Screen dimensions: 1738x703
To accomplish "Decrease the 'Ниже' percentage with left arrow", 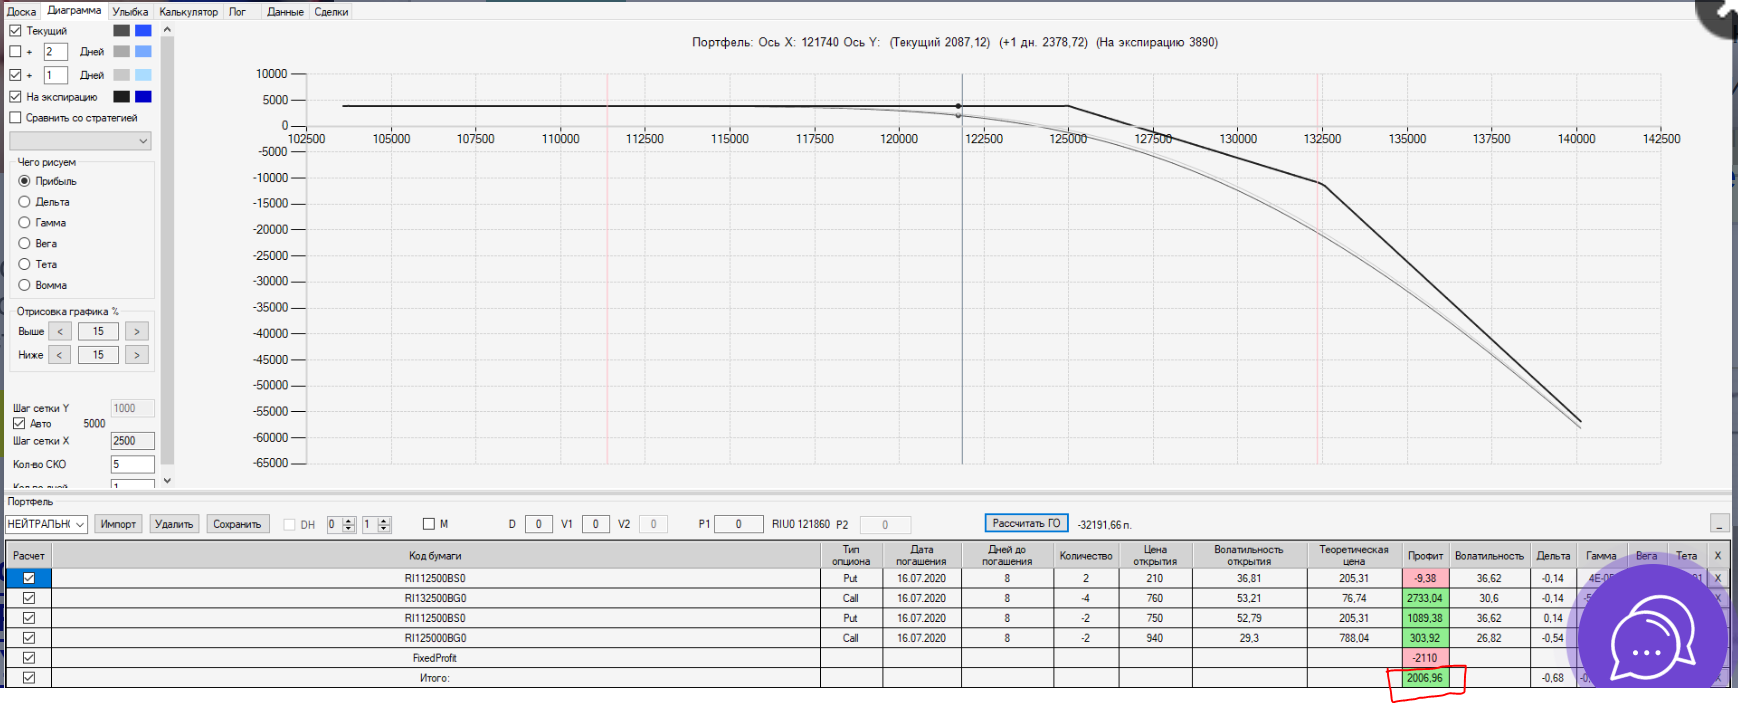I will pos(59,354).
